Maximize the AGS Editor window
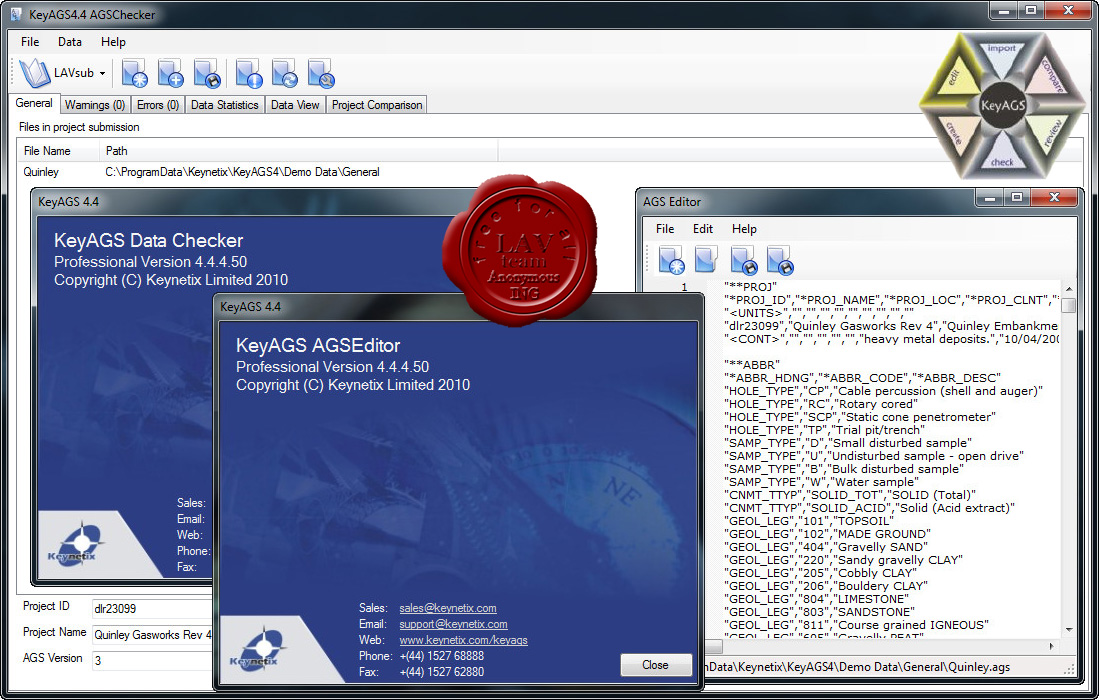 coord(1017,199)
